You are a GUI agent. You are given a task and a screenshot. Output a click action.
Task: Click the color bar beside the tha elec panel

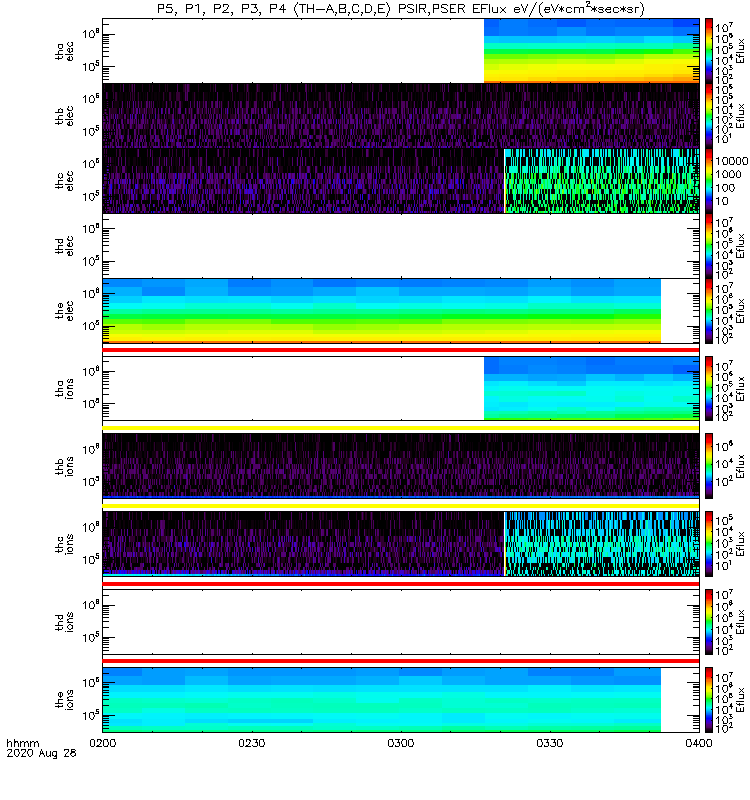click(x=709, y=51)
